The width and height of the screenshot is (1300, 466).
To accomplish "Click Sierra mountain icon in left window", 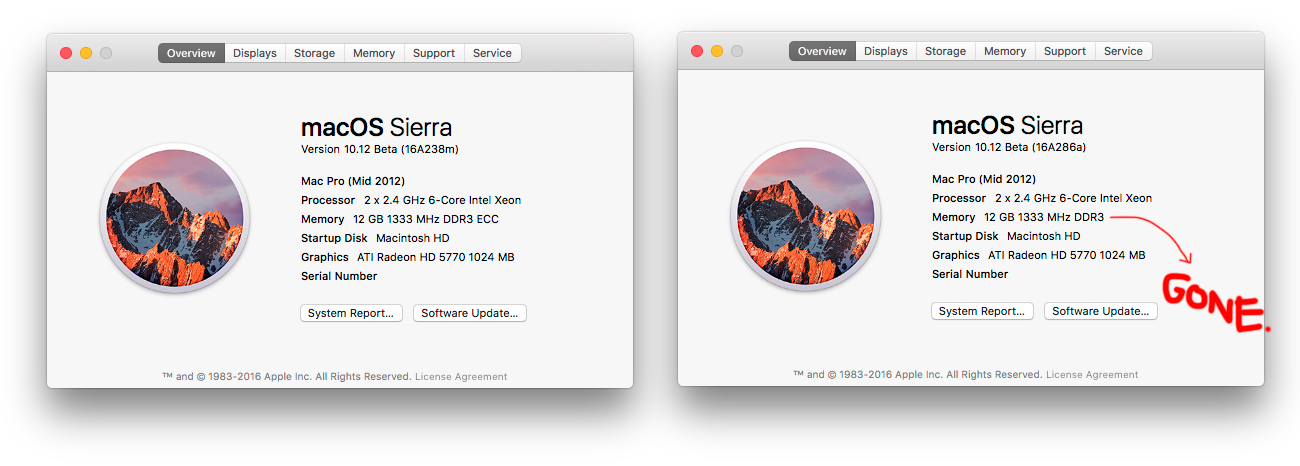I will tap(175, 217).
